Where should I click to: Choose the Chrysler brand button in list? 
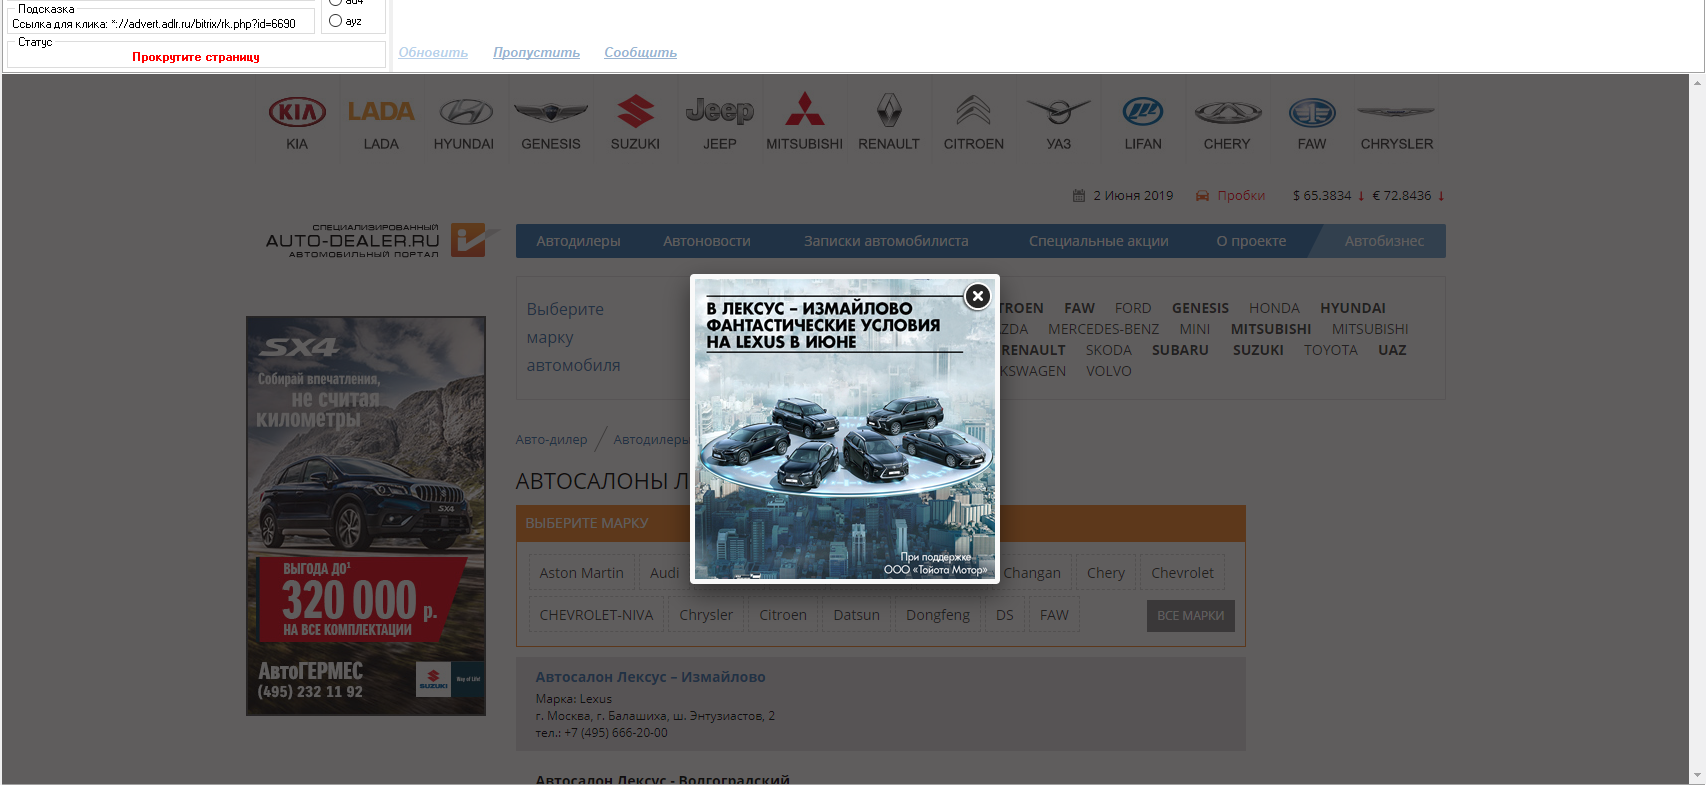[706, 615]
